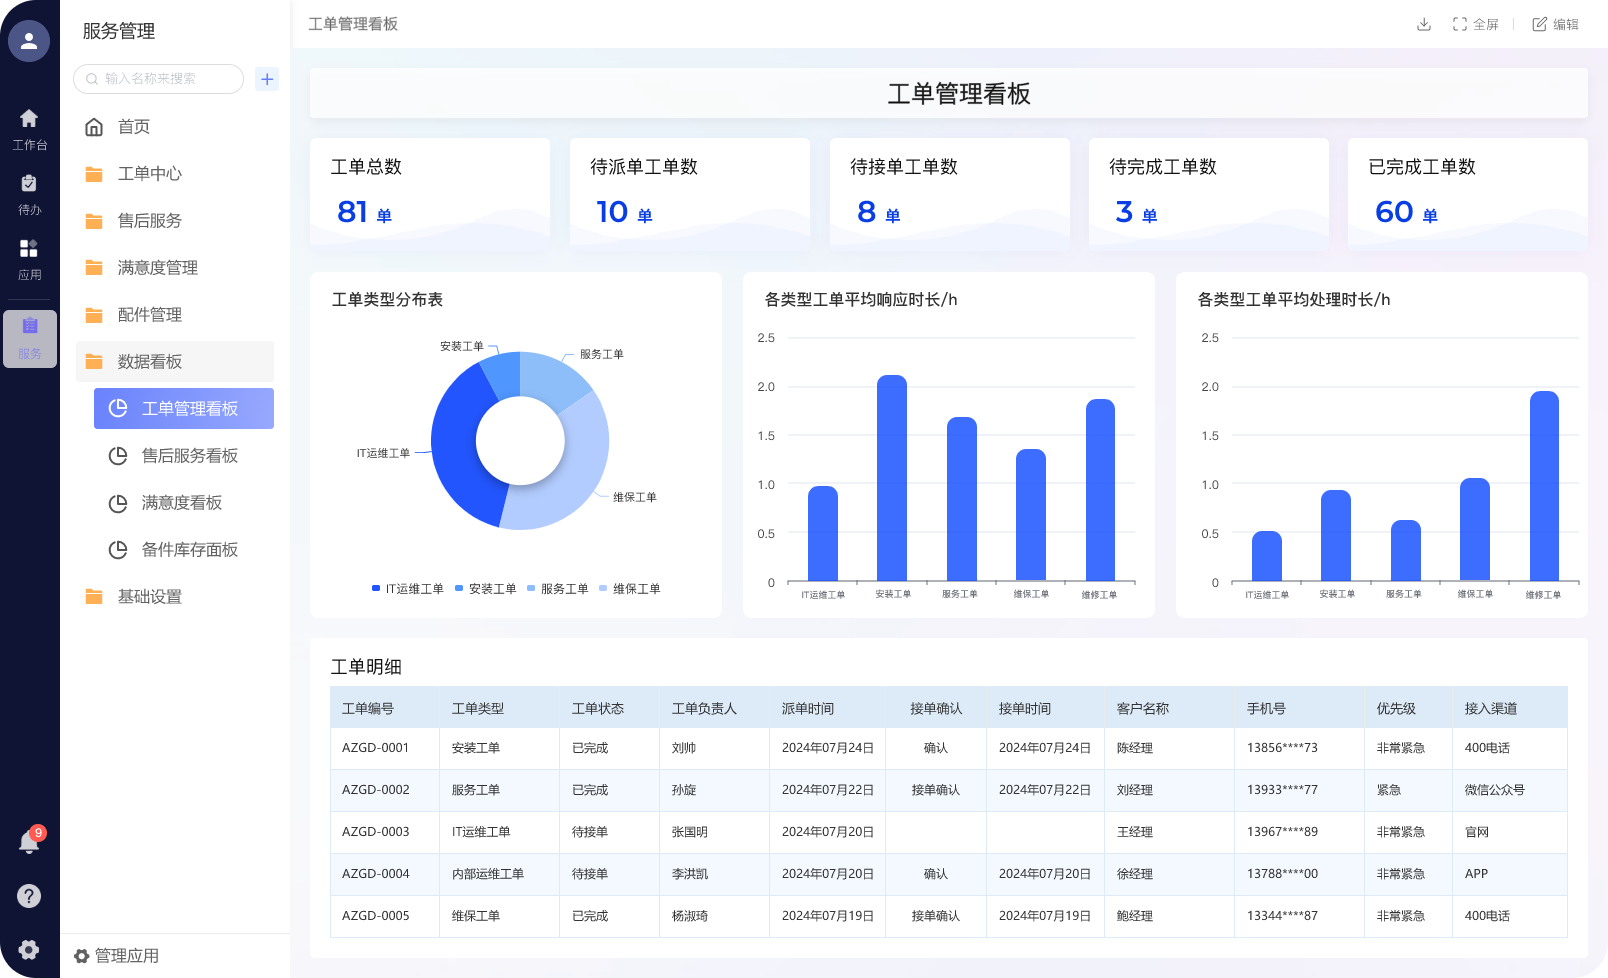The image size is (1608, 978).
Task: Open the settings gear in left rail
Action: pyautogui.click(x=29, y=950)
